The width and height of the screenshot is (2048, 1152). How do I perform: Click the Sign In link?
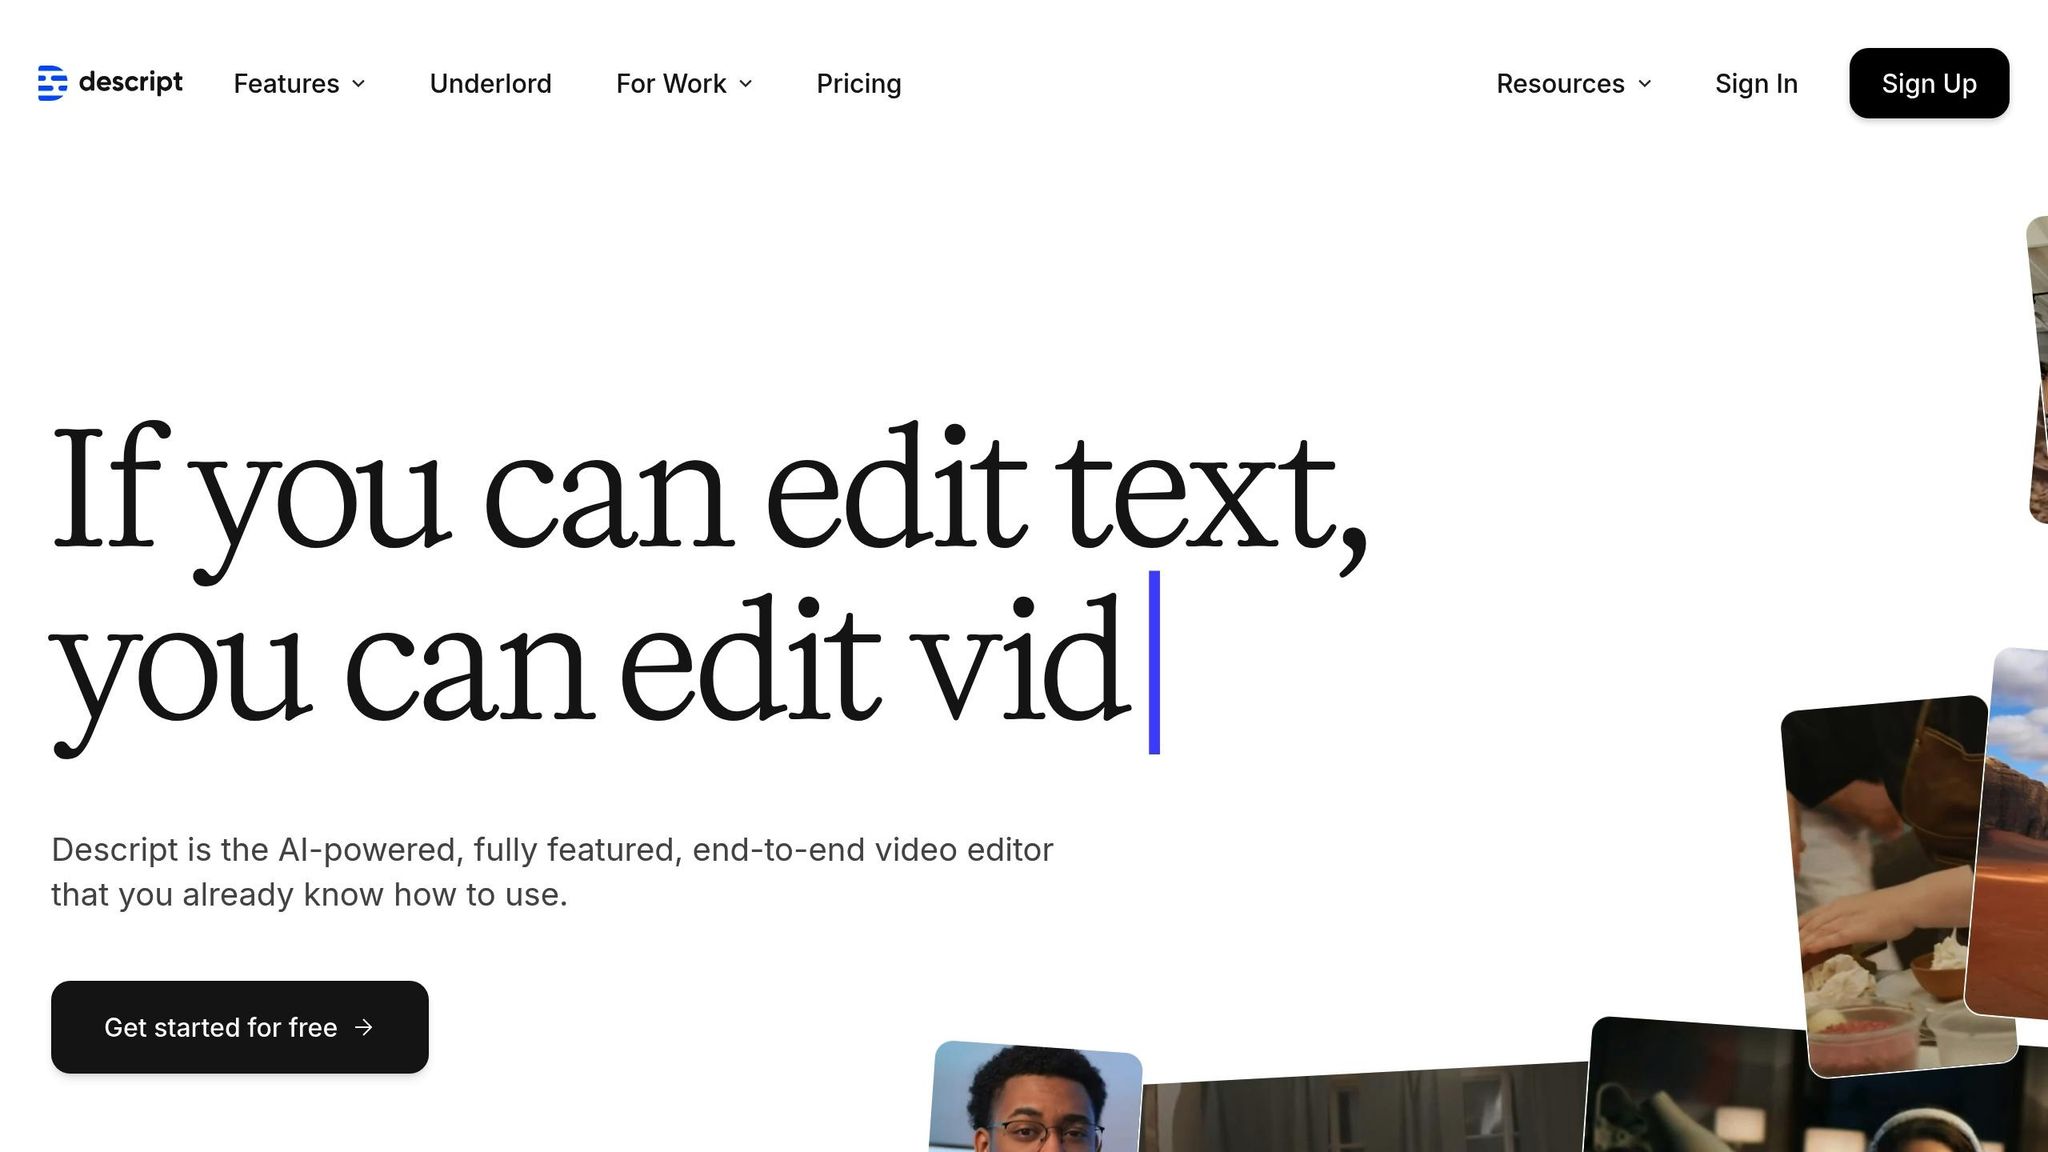1756,84
